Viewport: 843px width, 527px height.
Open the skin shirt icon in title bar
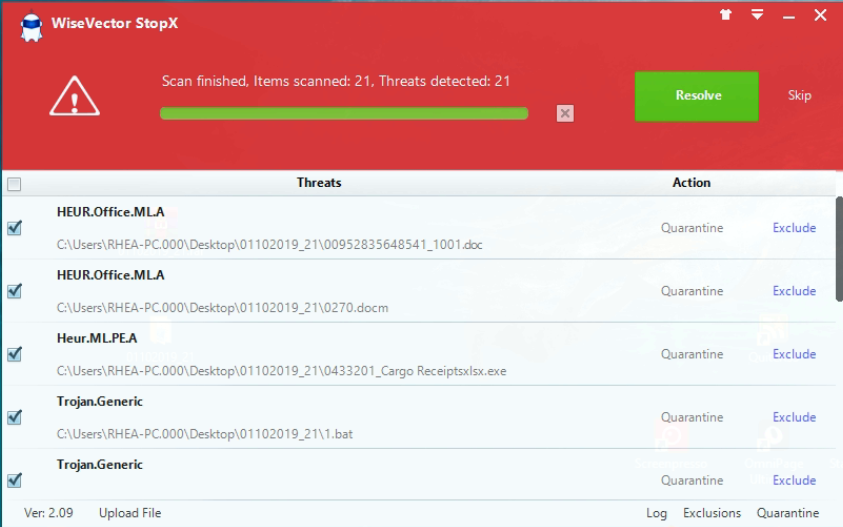pyautogui.click(x=726, y=15)
